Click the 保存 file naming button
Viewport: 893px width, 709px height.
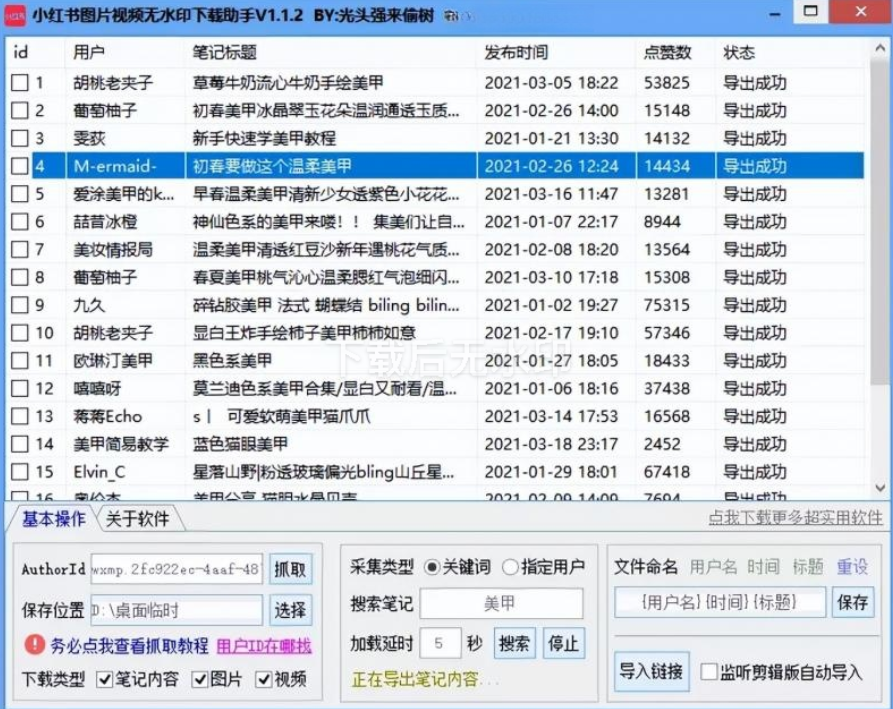(853, 602)
